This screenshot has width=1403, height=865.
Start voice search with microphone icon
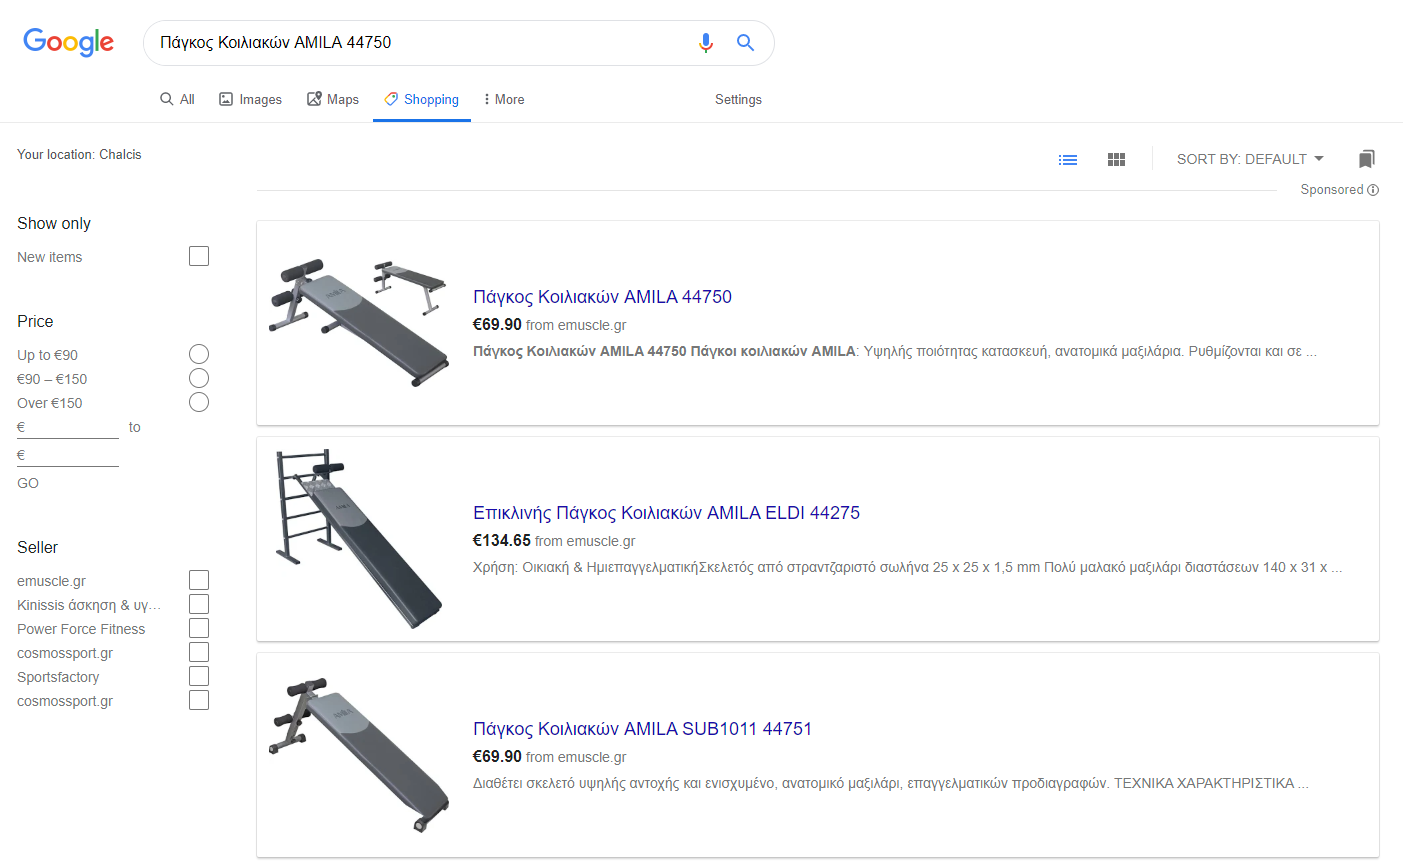[706, 42]
